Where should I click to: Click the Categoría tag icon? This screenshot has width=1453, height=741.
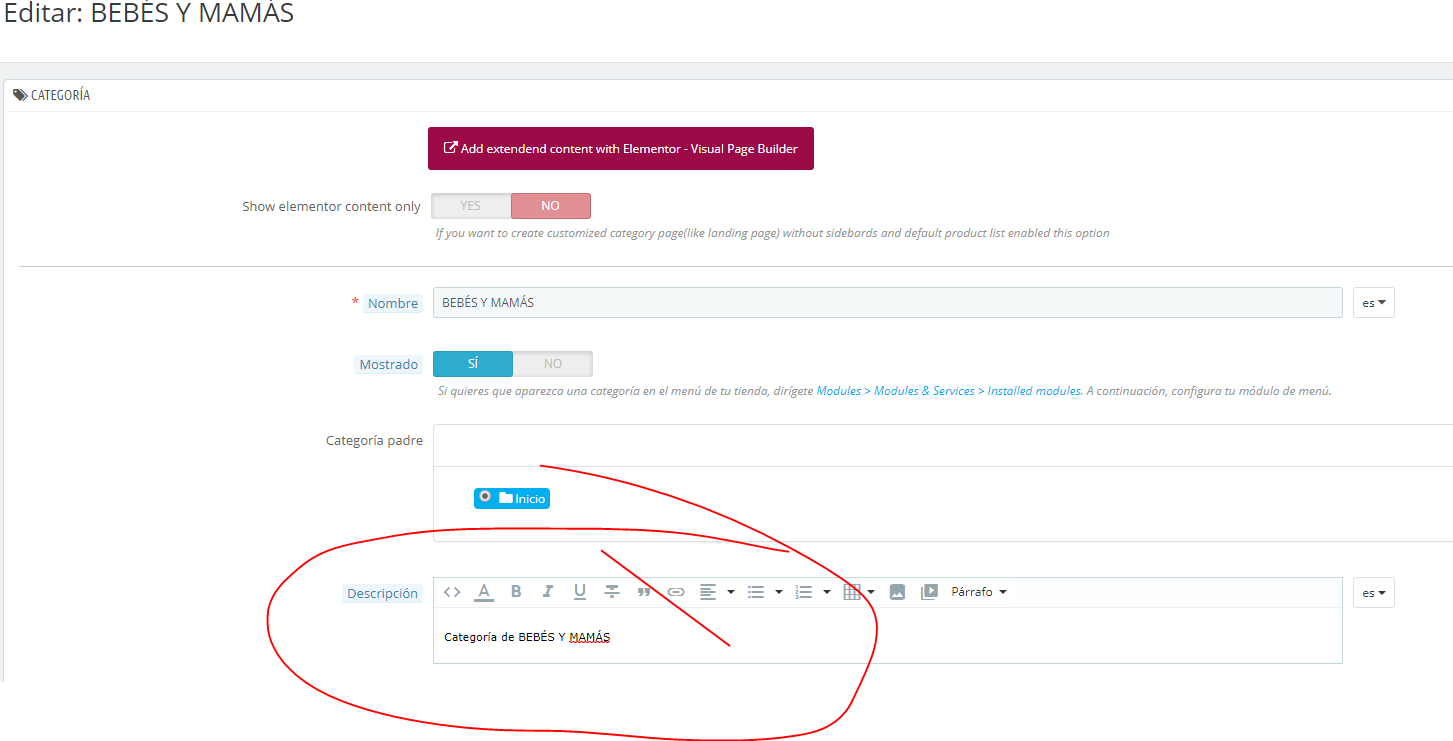(x=19, y=95)
